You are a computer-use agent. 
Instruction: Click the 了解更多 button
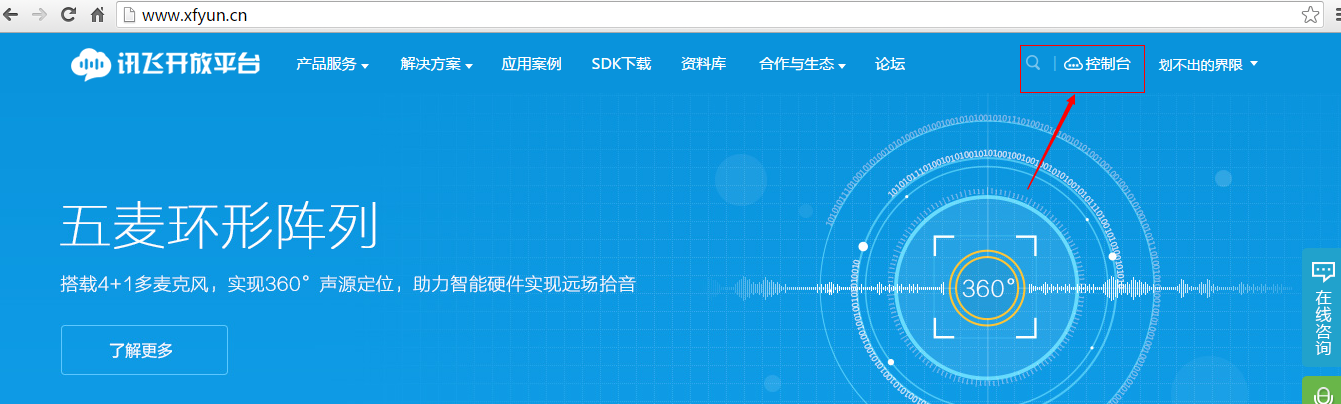point(144,350)
